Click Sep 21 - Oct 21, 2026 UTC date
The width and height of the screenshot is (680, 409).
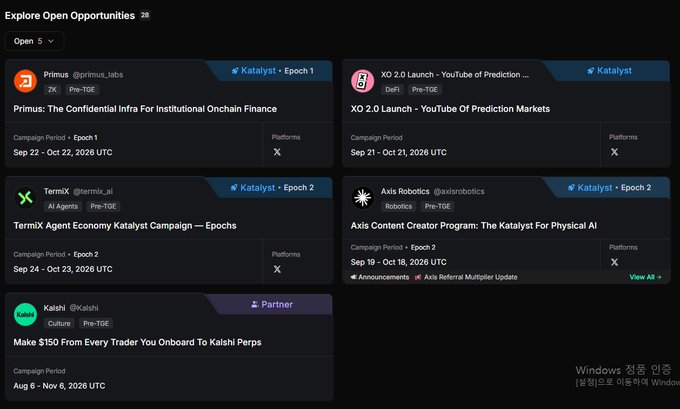coord(399,152)
